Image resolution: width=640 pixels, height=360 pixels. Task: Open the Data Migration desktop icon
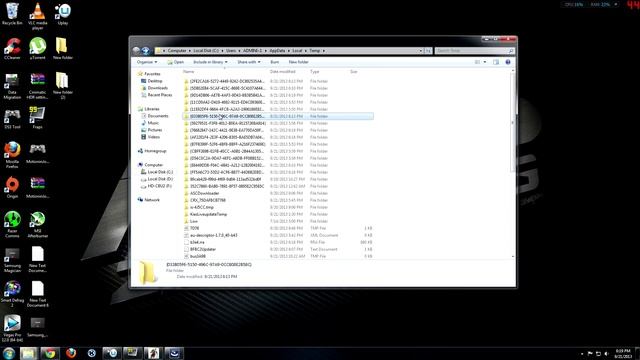[12, 86]
